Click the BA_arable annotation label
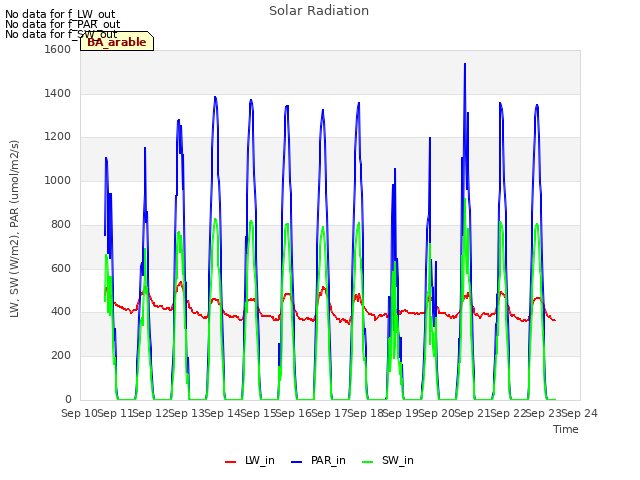 click(x=117, y=42)
